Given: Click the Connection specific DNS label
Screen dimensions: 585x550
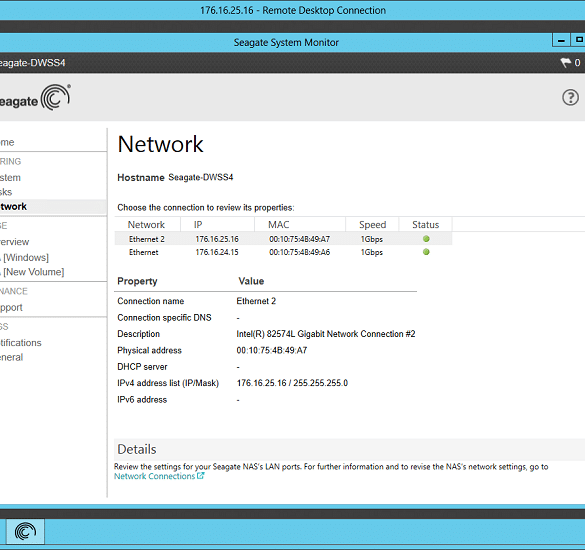Looking at the screenshot, I should coord(164,318).
